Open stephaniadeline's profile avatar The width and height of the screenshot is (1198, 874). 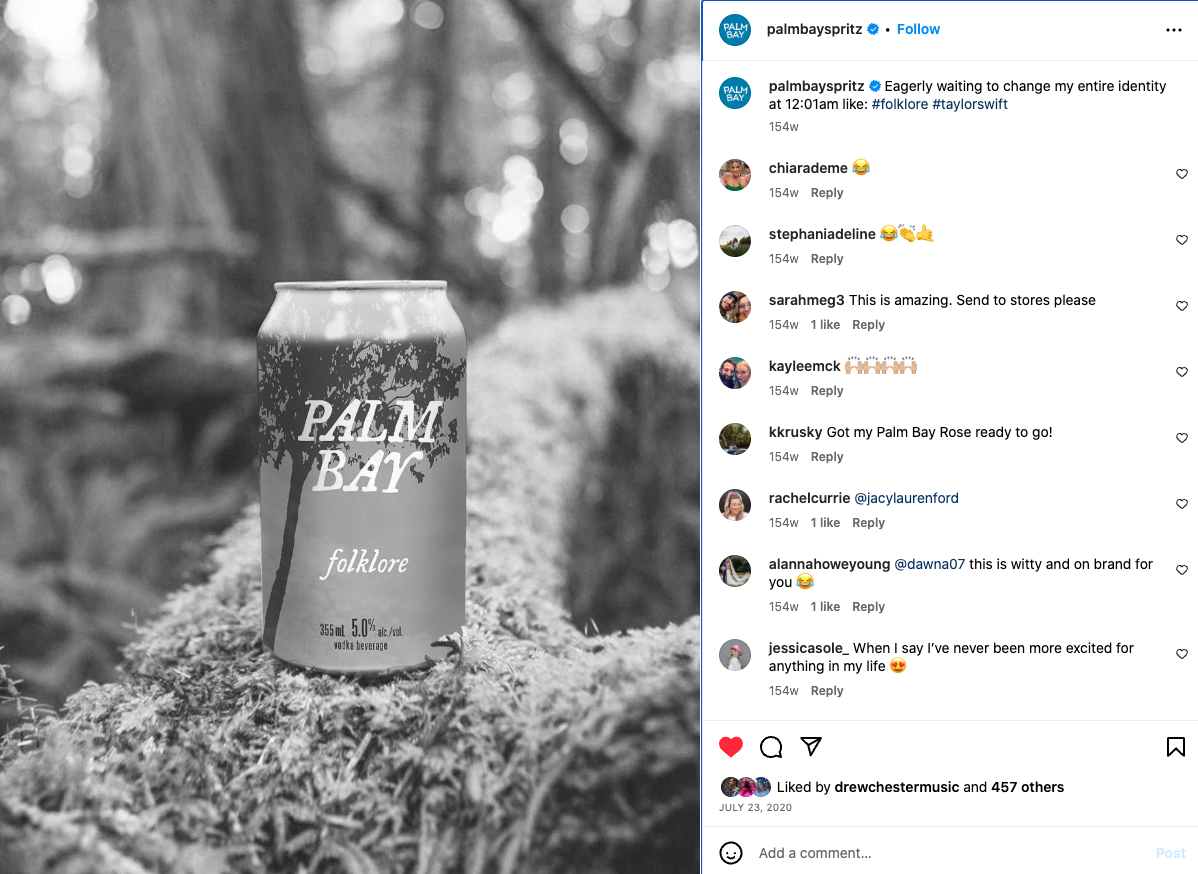pos(735,241)
